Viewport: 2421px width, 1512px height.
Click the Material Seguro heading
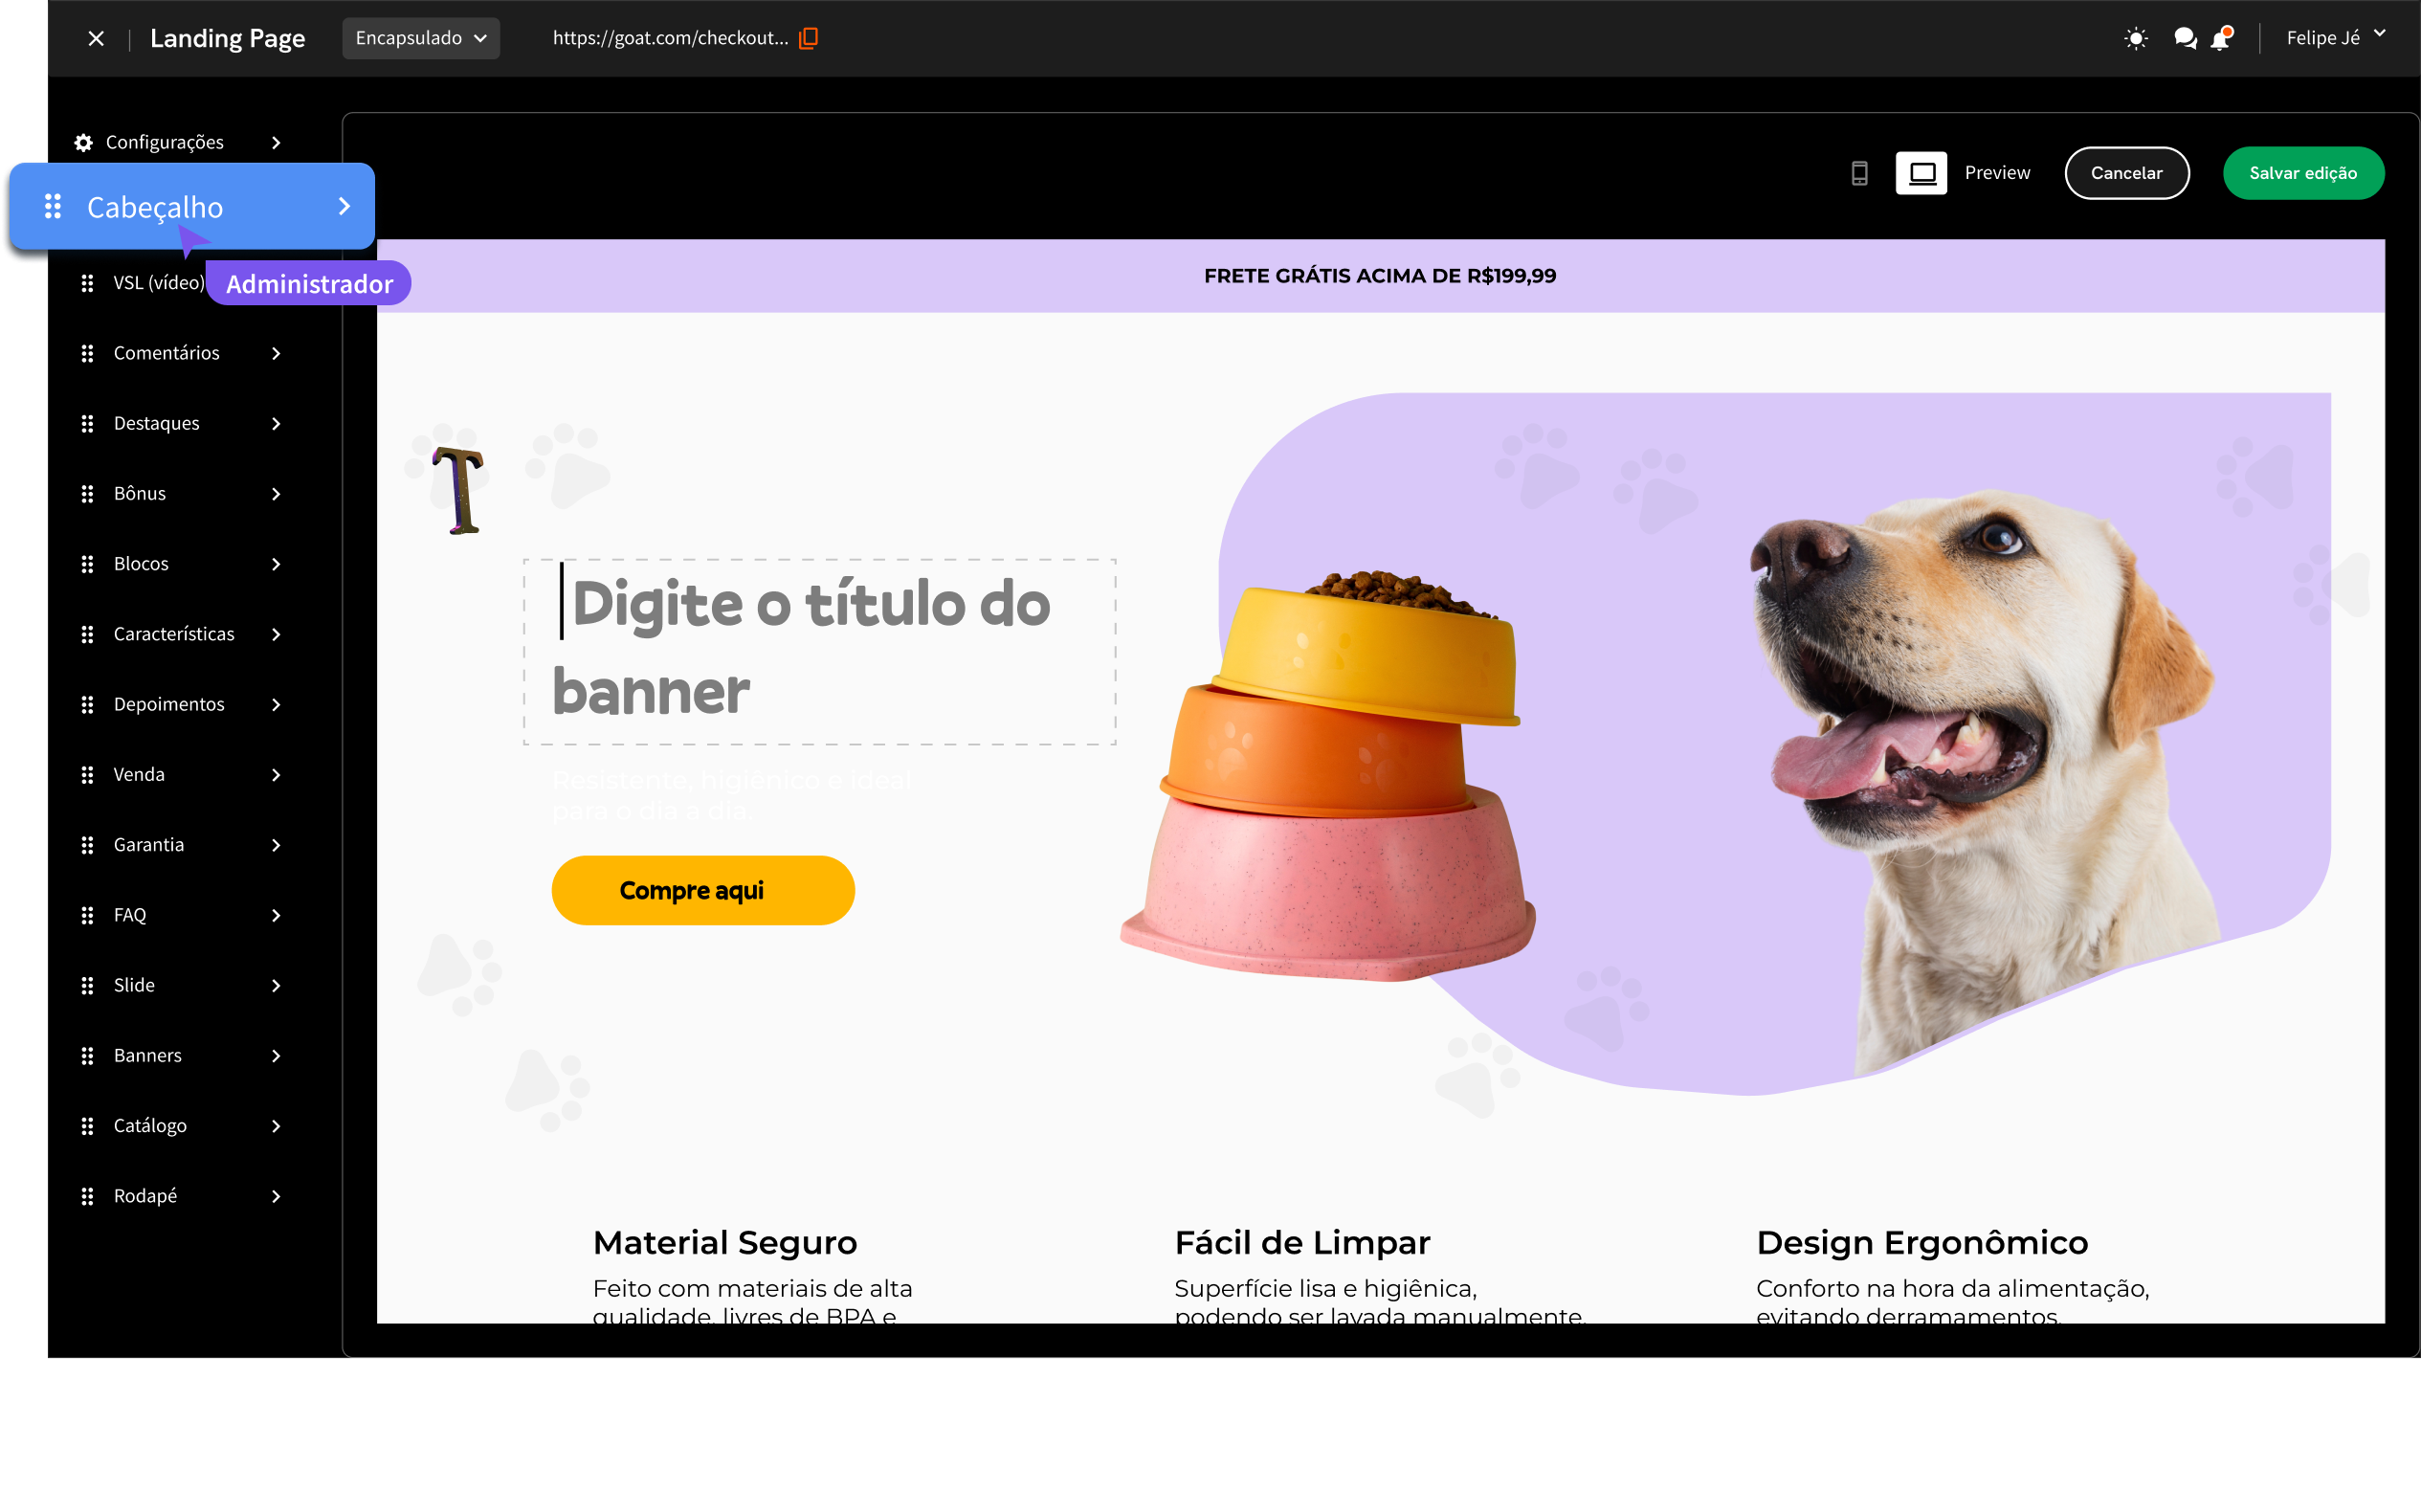tap(725, 1242)
